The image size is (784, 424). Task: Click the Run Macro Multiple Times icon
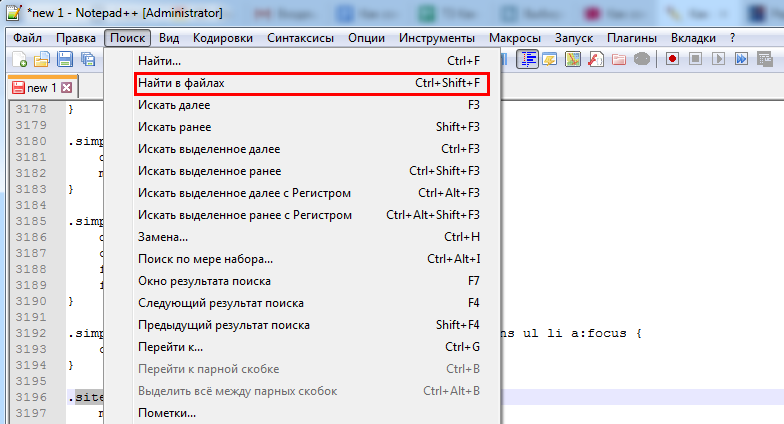(742, 59)
